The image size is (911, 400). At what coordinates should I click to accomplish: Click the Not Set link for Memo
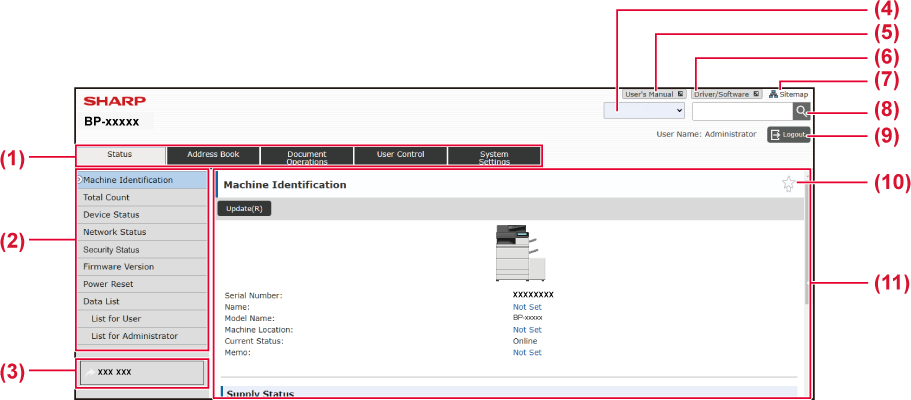click(x=527, y=352)
